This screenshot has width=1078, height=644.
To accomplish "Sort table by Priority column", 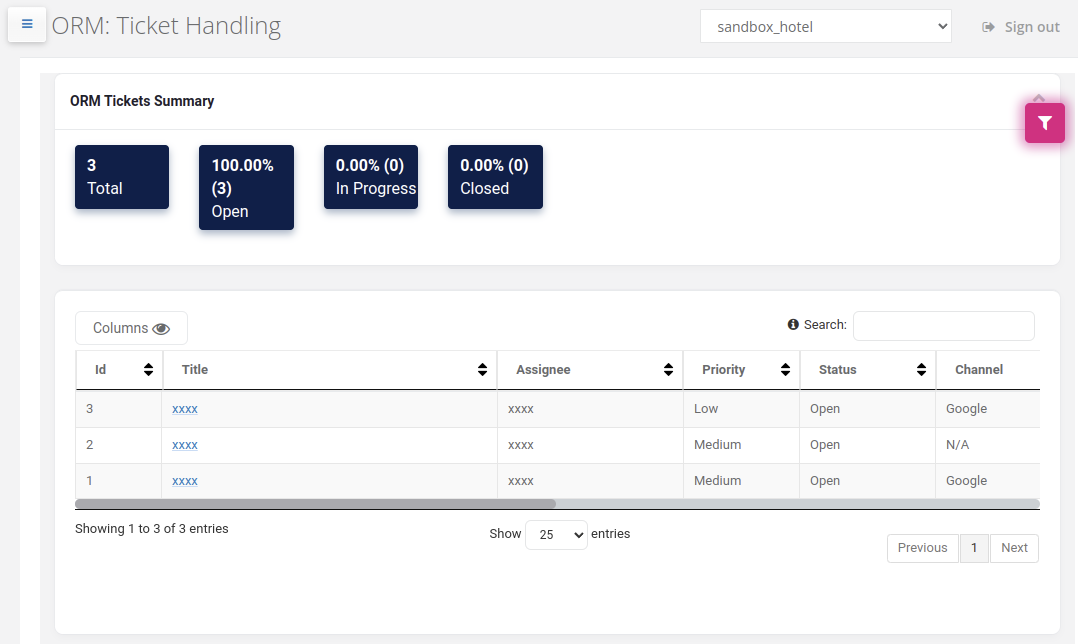I will pyautogui.click(x=741, y=370).
